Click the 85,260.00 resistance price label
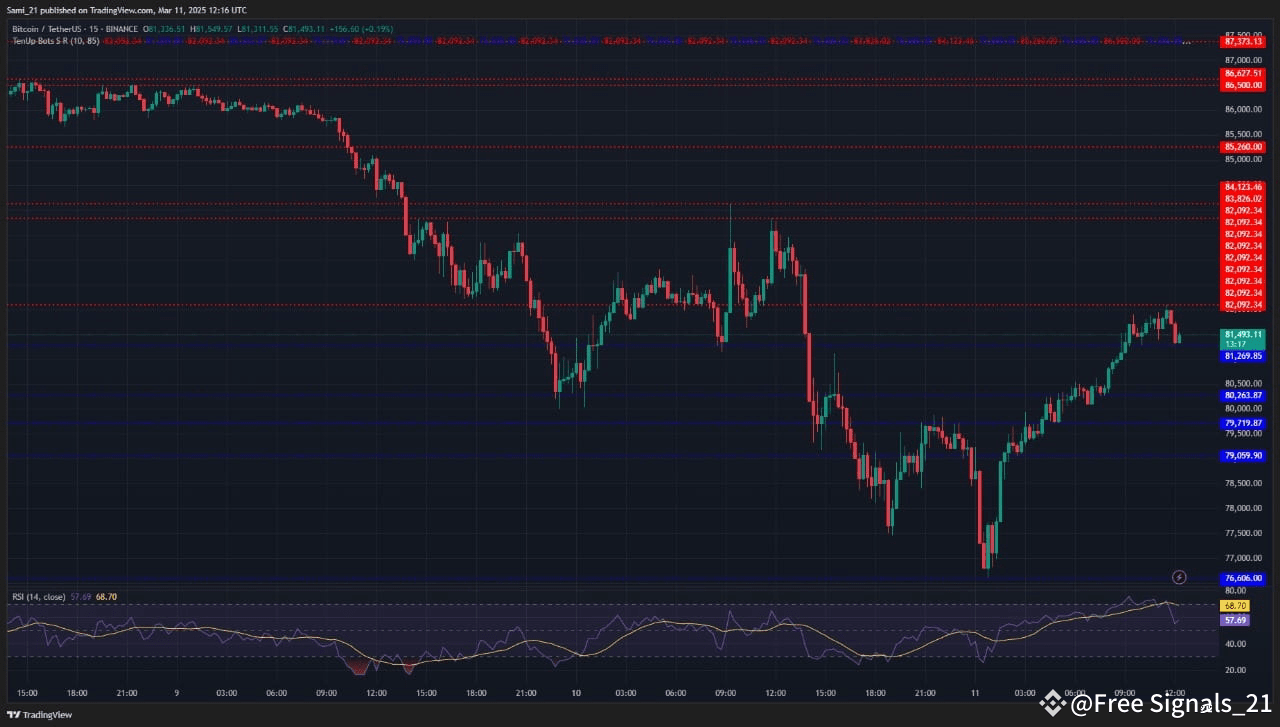 pos(1243,147)
